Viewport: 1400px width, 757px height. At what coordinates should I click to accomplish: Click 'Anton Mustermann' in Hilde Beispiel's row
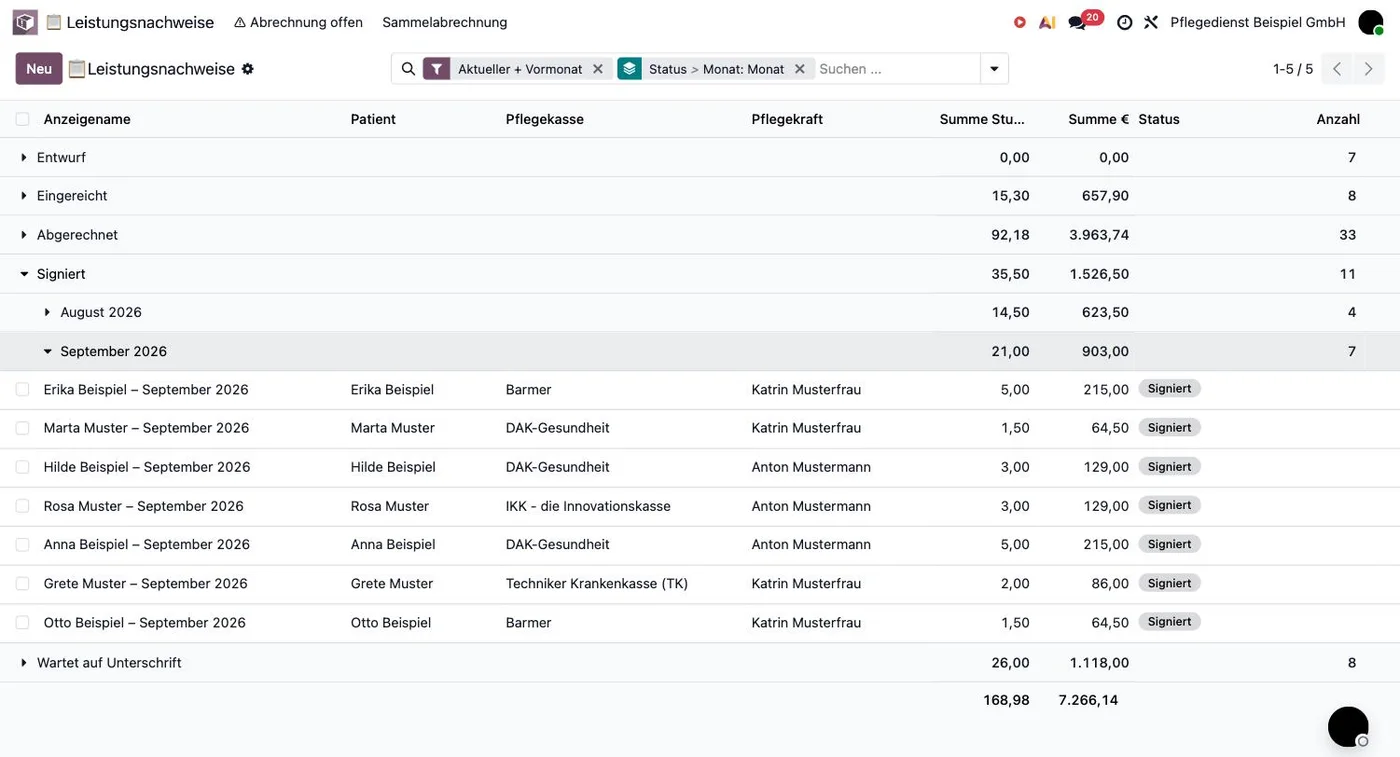(x=811, y=467)
